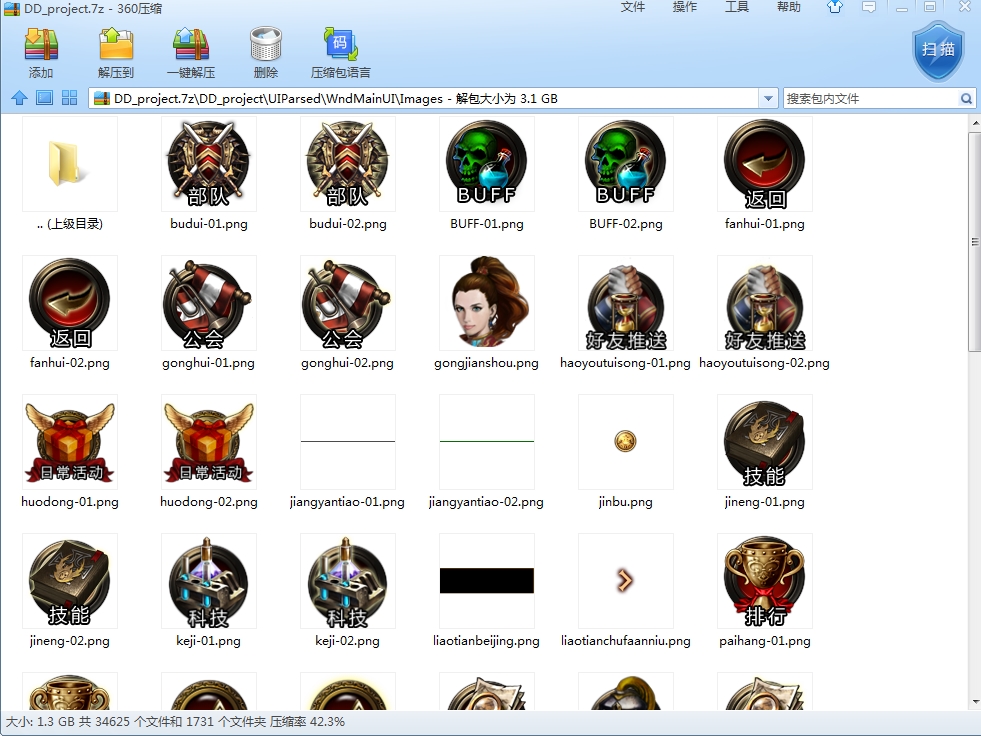Open the 文件 menu
This screenshot has height=736, width=981.
pos(633,8)
